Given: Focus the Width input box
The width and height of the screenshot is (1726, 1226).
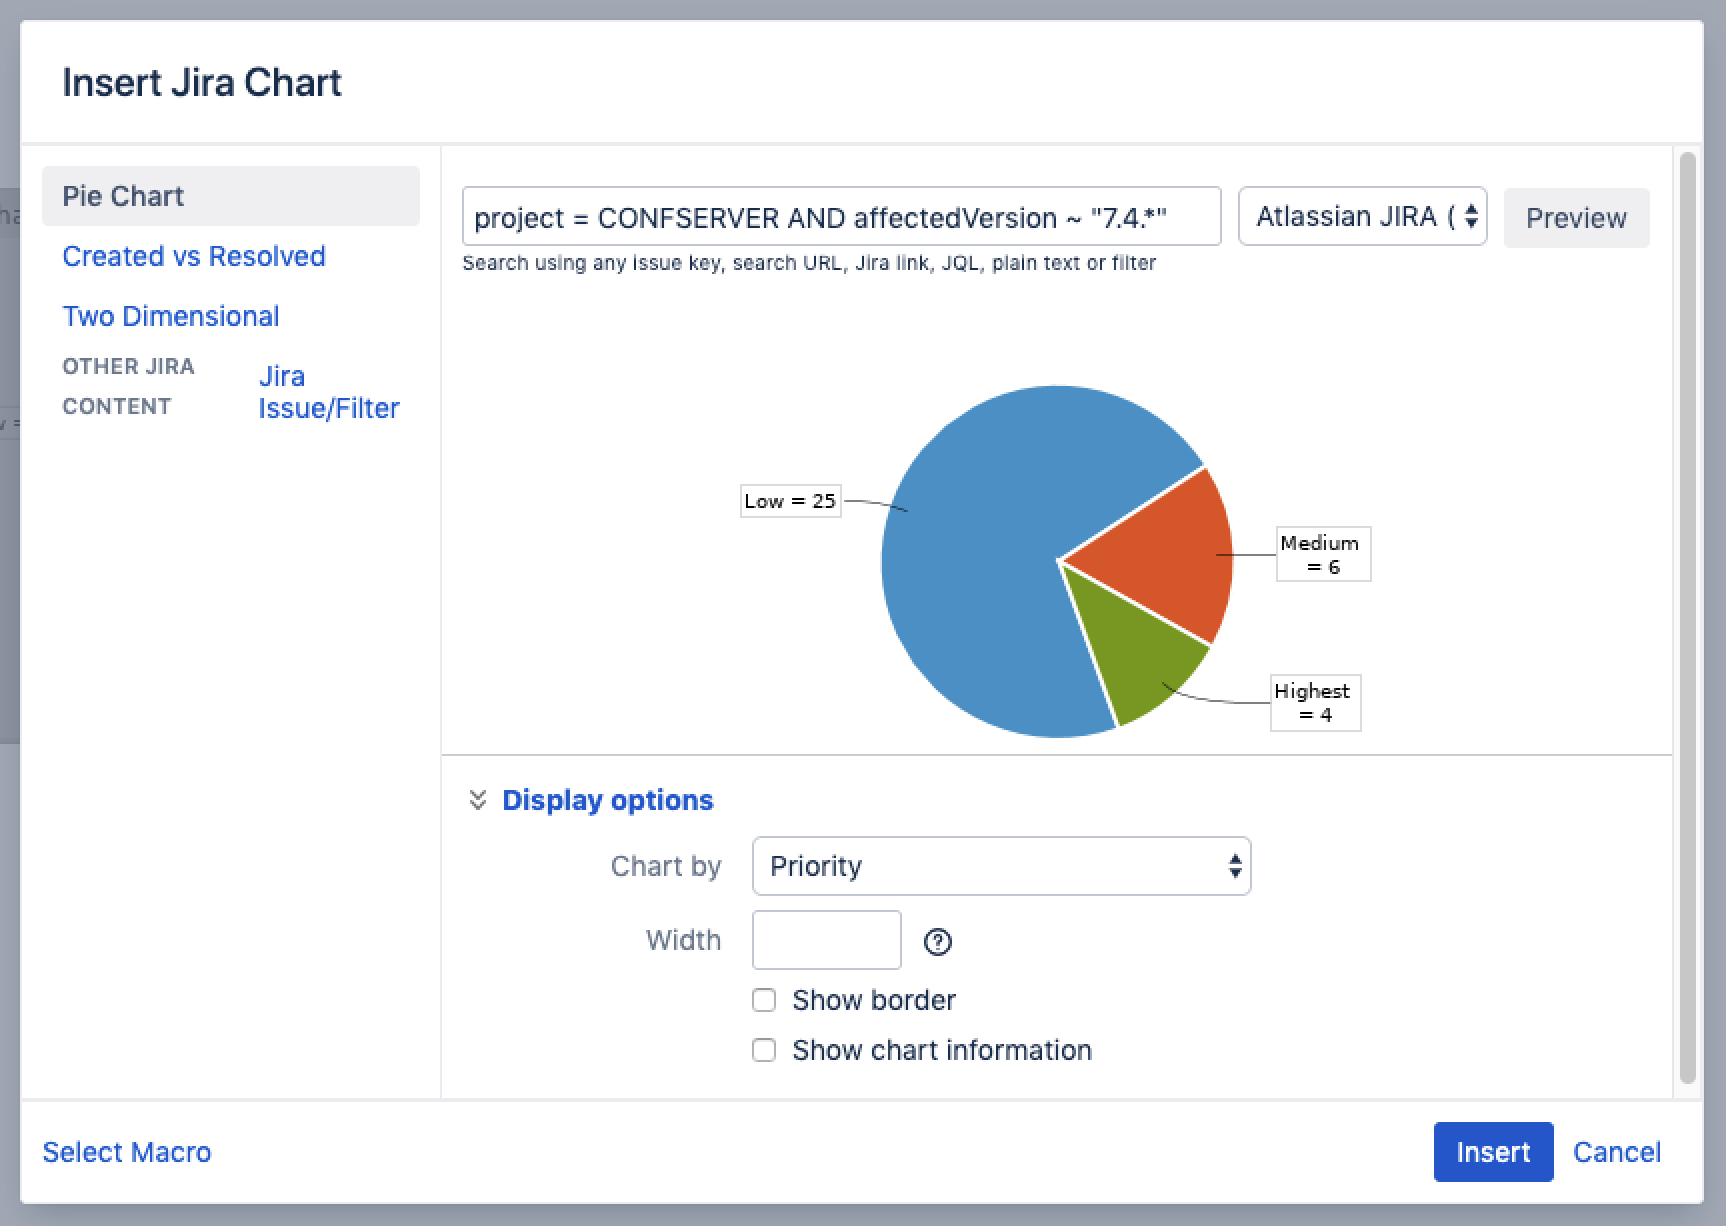Looking at the screenshot, I should (x=826, y=940).
